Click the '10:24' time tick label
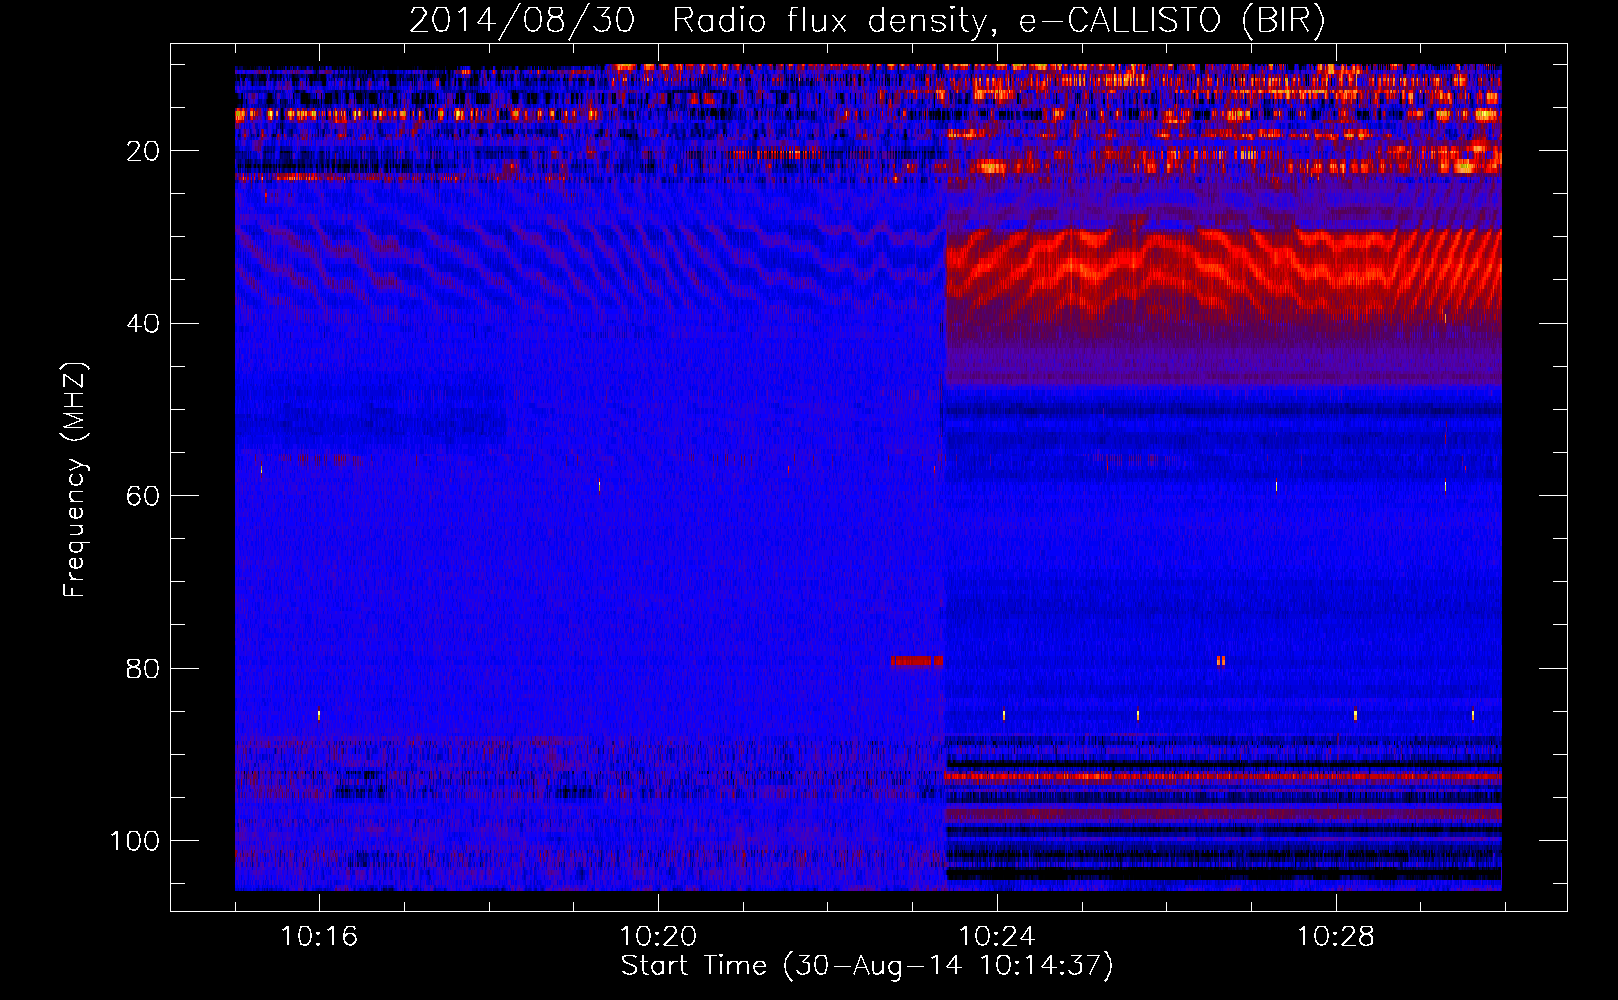1618x1000 pixels. click(997, 937)
